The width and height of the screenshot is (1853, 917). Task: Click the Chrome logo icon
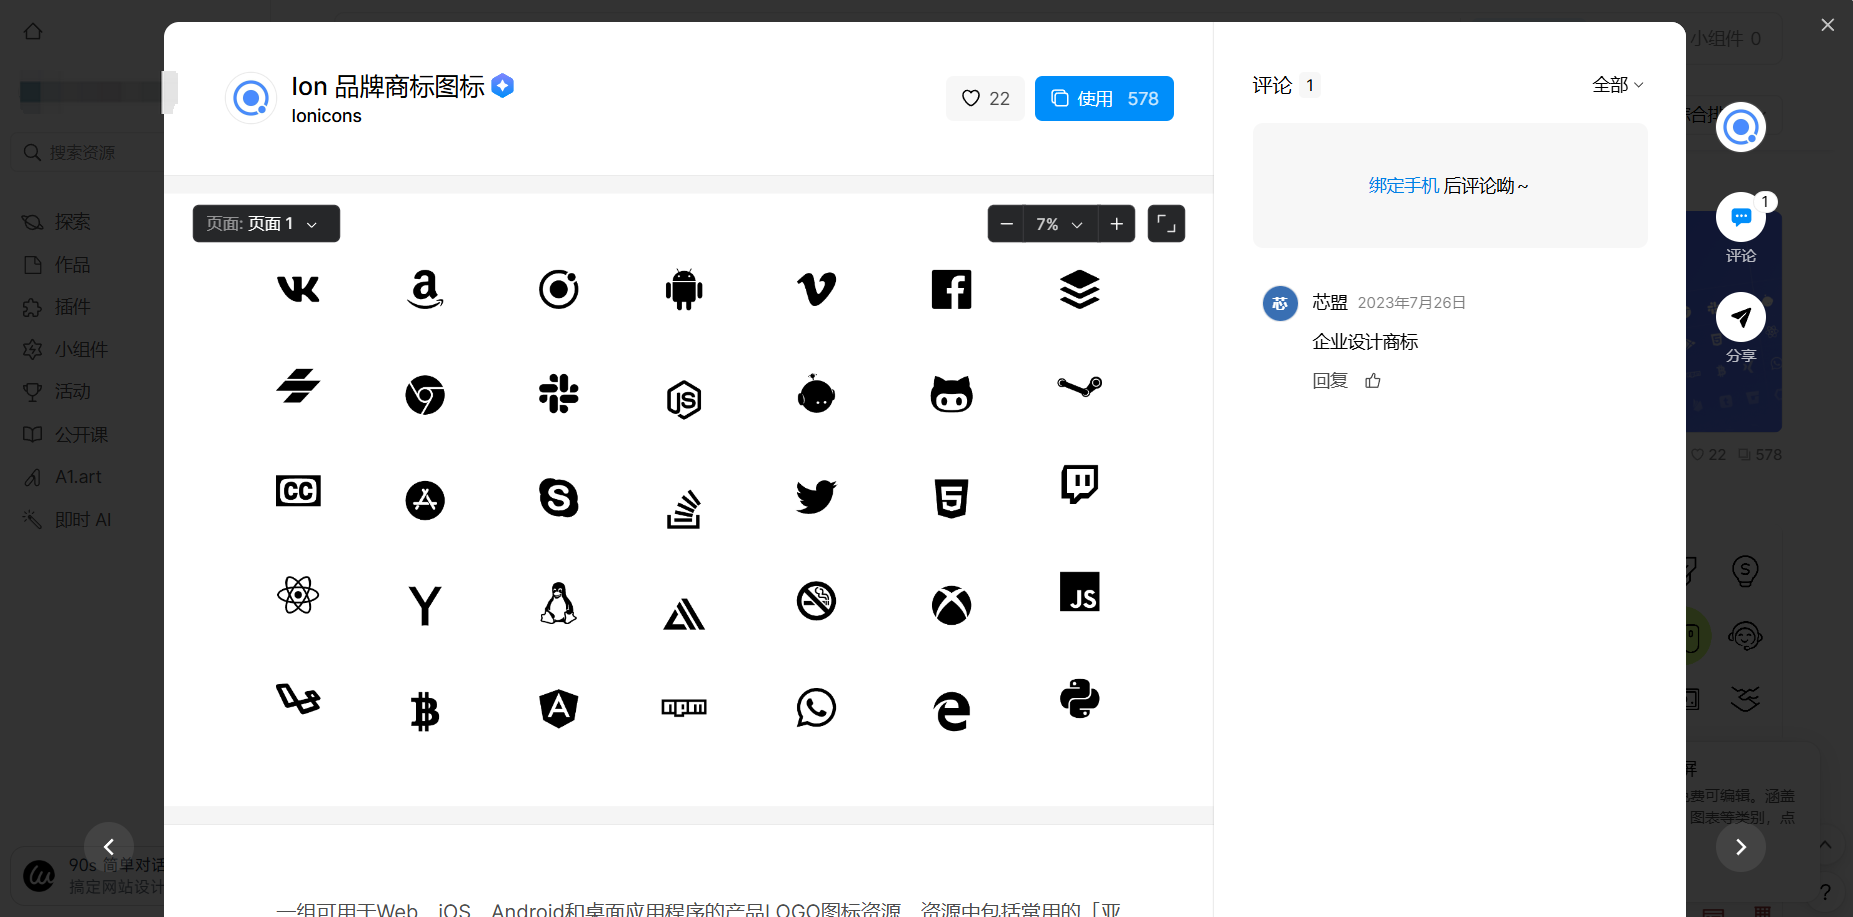coord(425,395)
